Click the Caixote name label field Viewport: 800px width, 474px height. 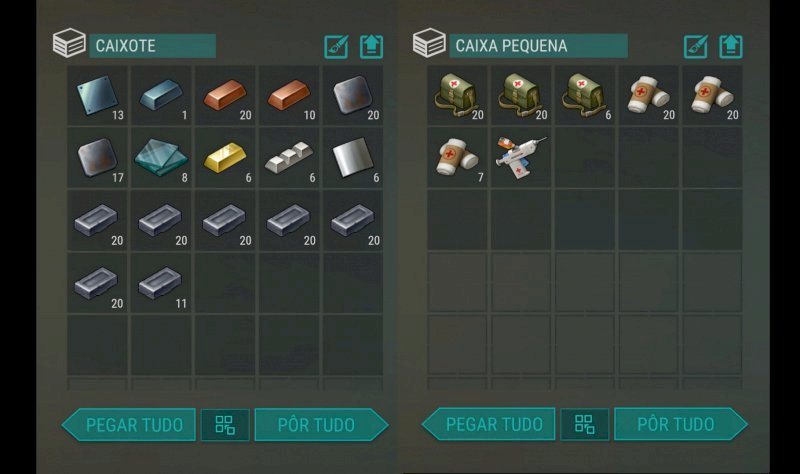[153, 46]
